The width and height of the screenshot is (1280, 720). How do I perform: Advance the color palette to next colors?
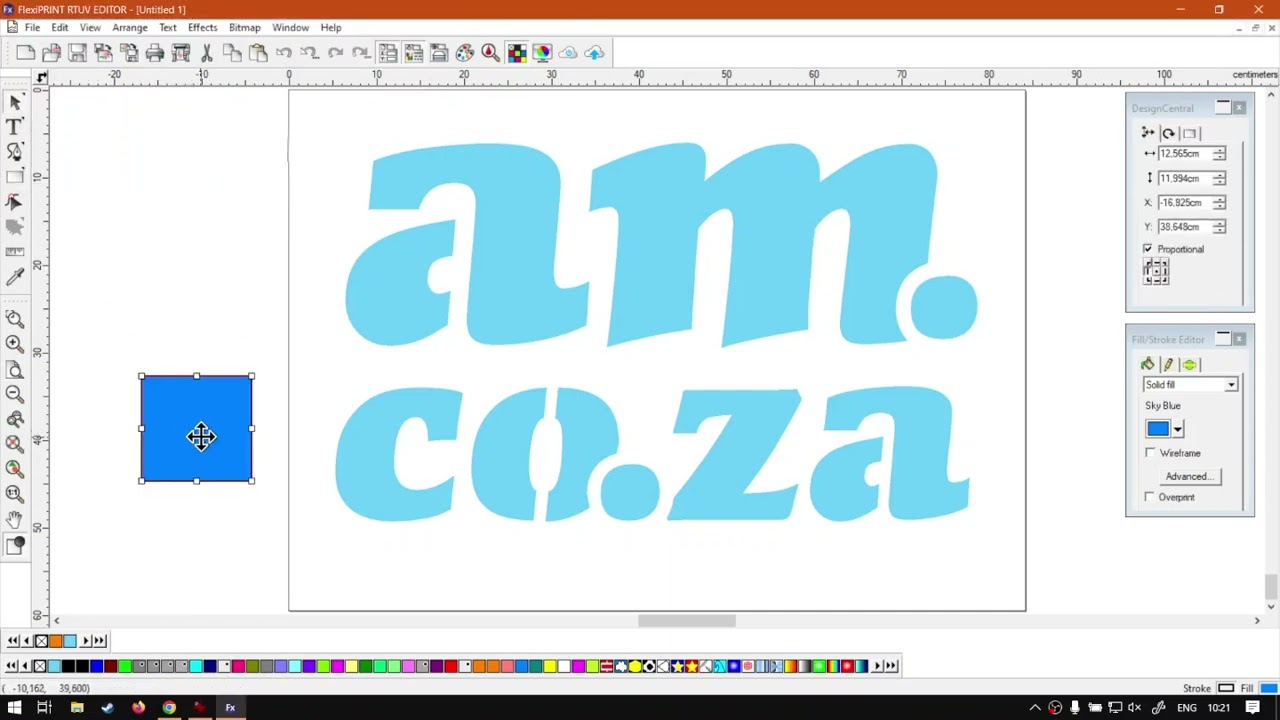(x=878, y=666)
